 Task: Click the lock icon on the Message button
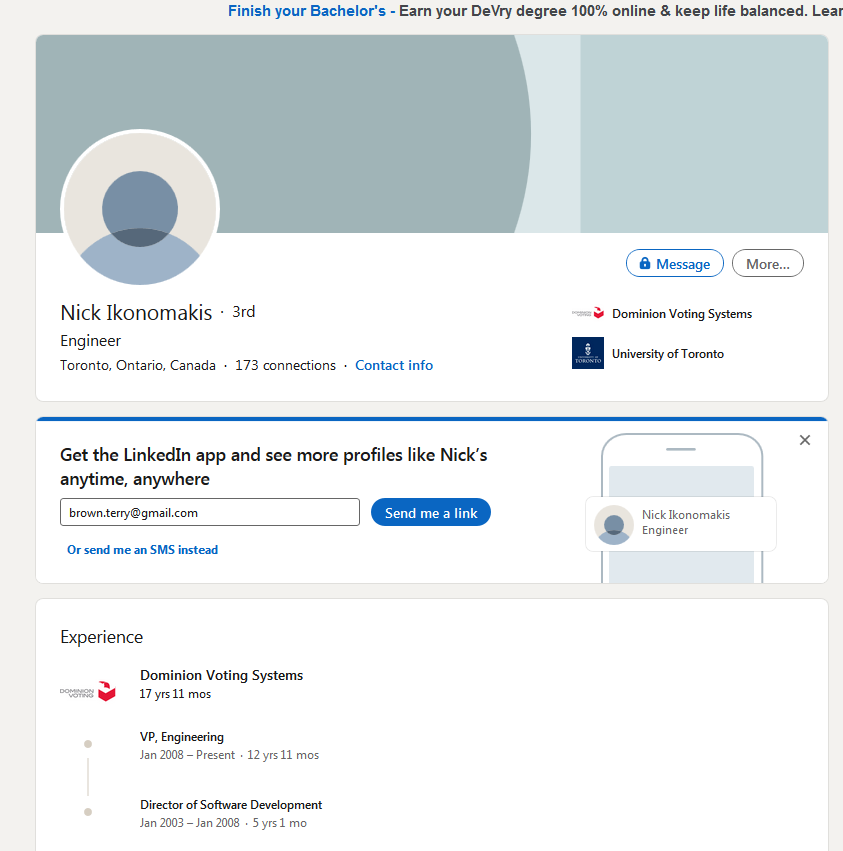pyautogui.click(x=644, y=263)
